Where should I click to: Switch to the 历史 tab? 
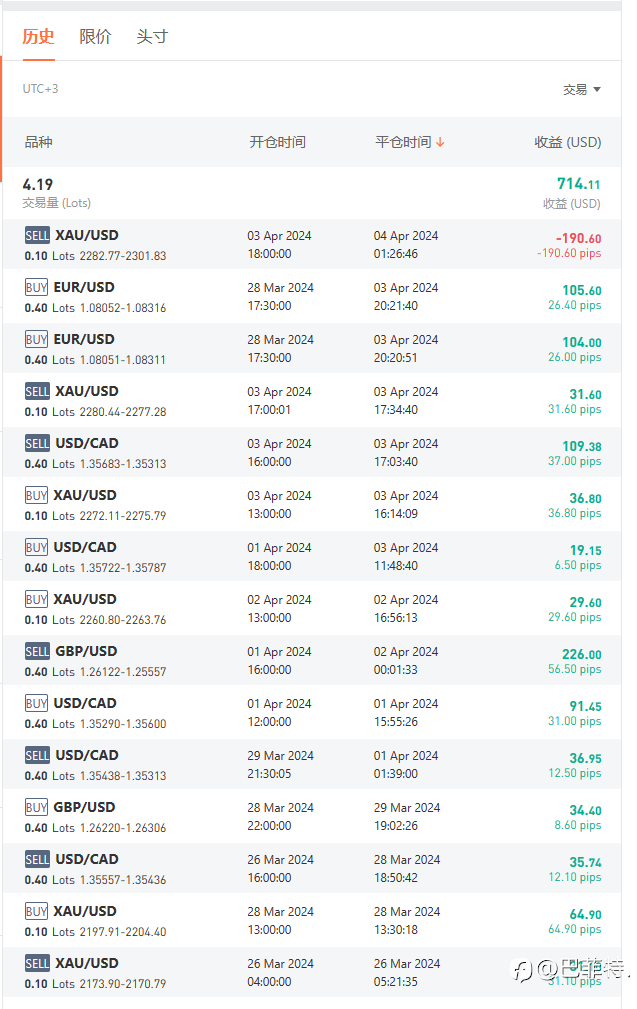pyautogui.click(x=39, y=37)
